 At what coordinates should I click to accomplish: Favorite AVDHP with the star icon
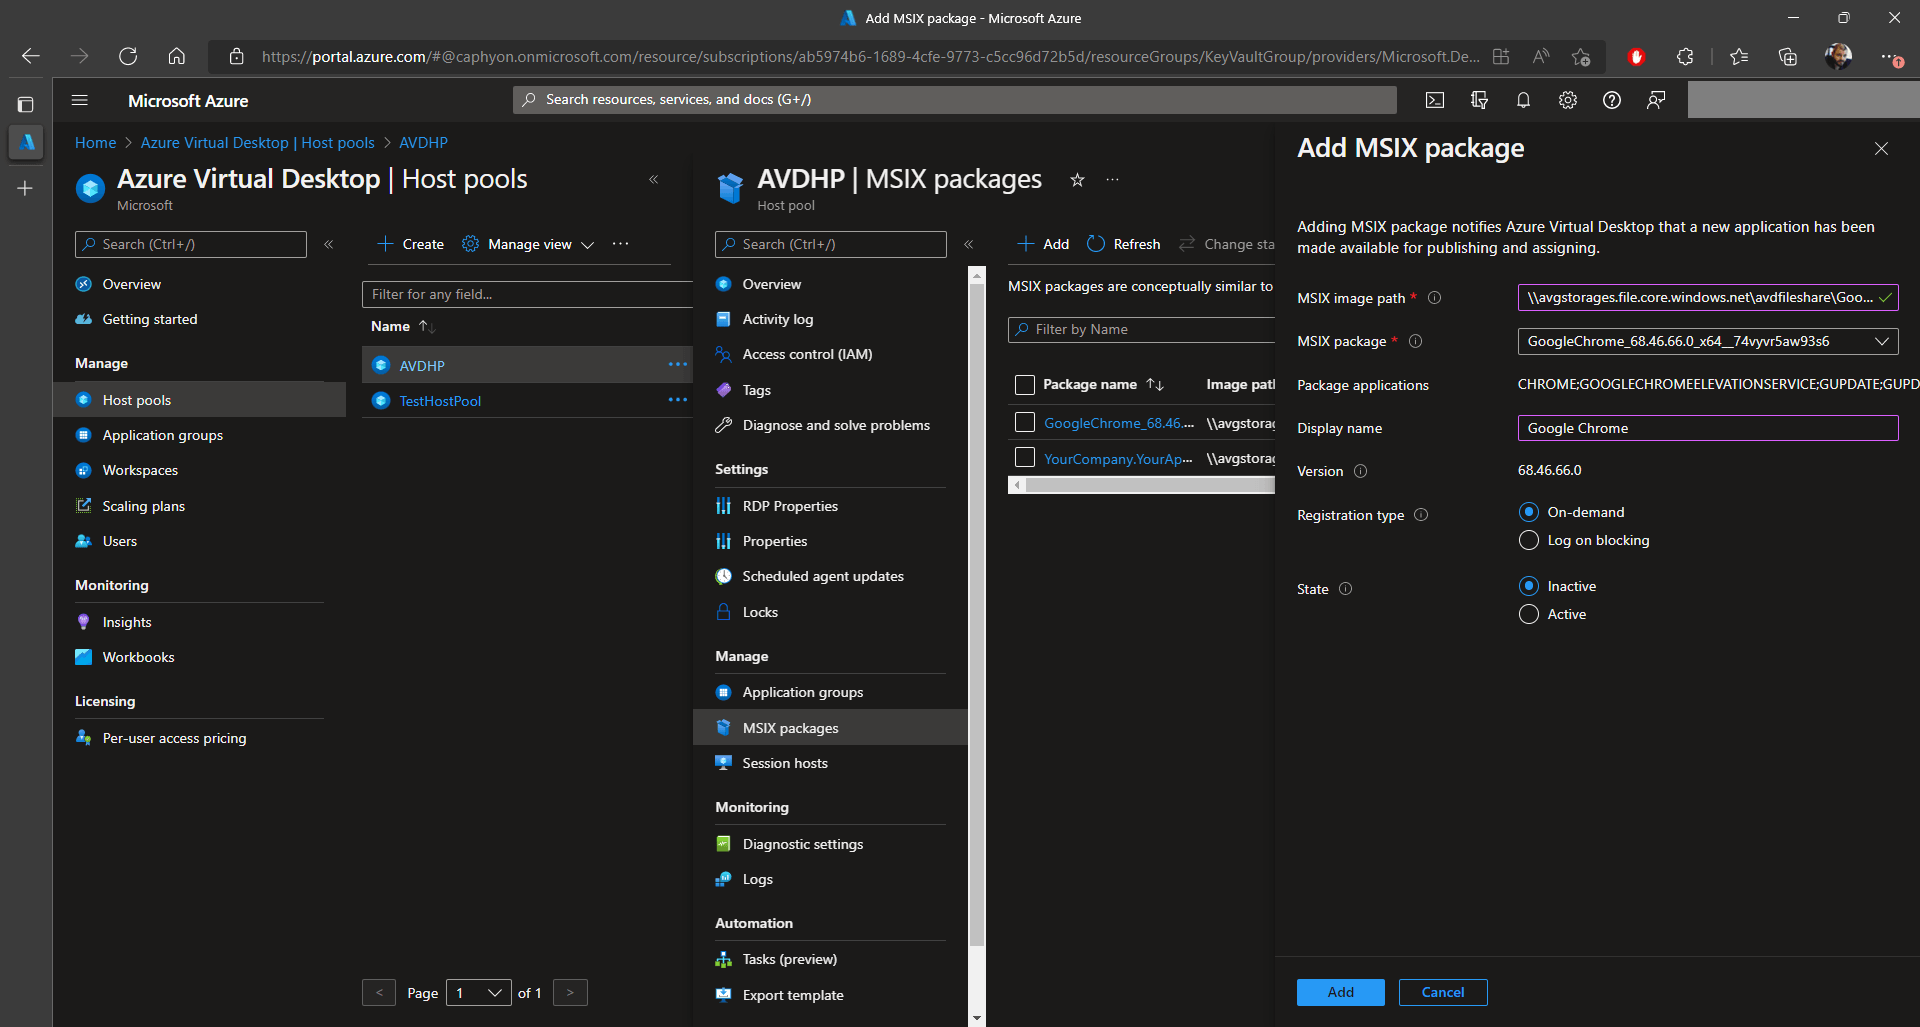pos(1077,180)
